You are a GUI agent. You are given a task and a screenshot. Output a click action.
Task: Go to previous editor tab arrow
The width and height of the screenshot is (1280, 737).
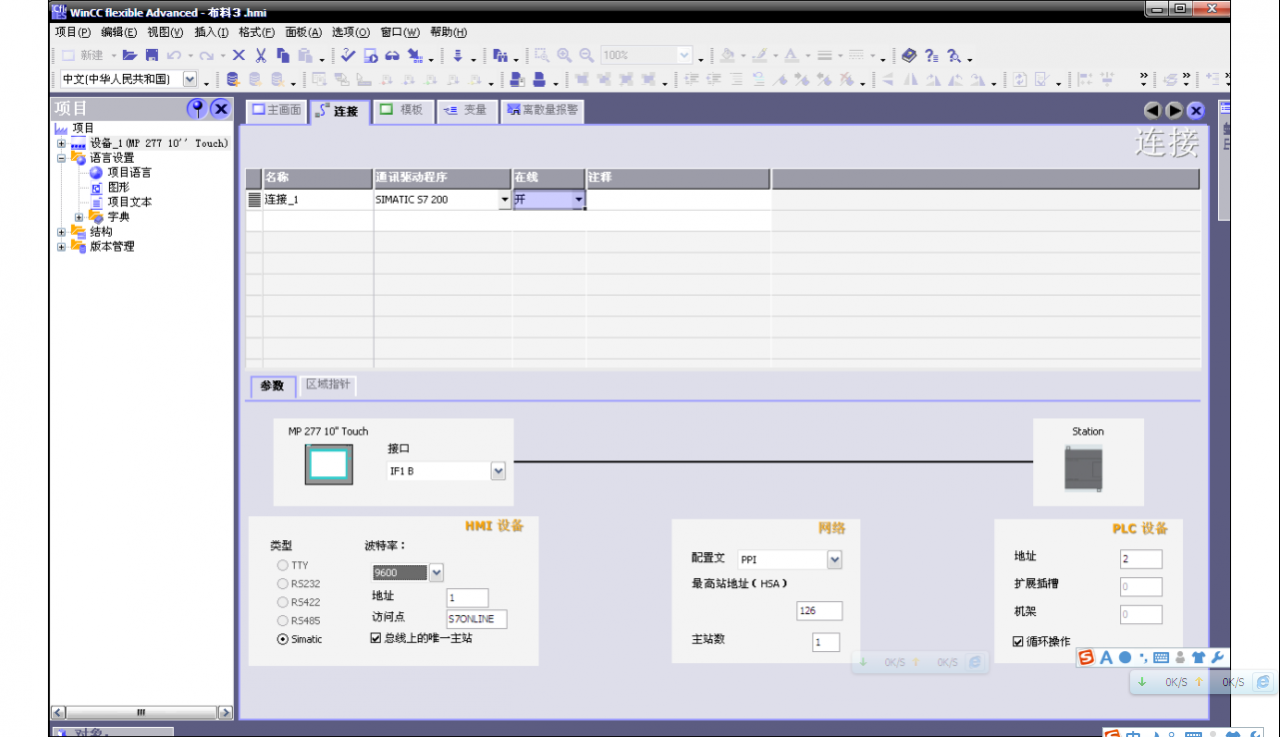point(1152,111)
